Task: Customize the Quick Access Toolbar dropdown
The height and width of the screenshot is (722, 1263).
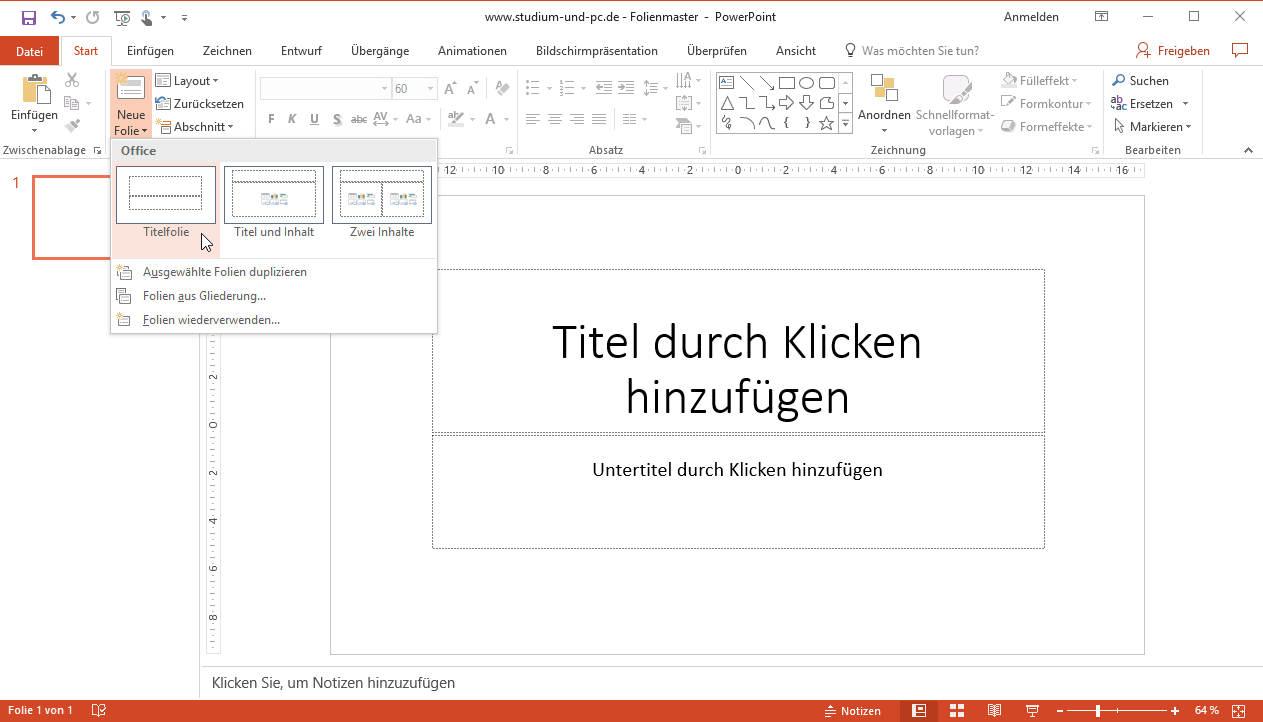Action: 185,18
